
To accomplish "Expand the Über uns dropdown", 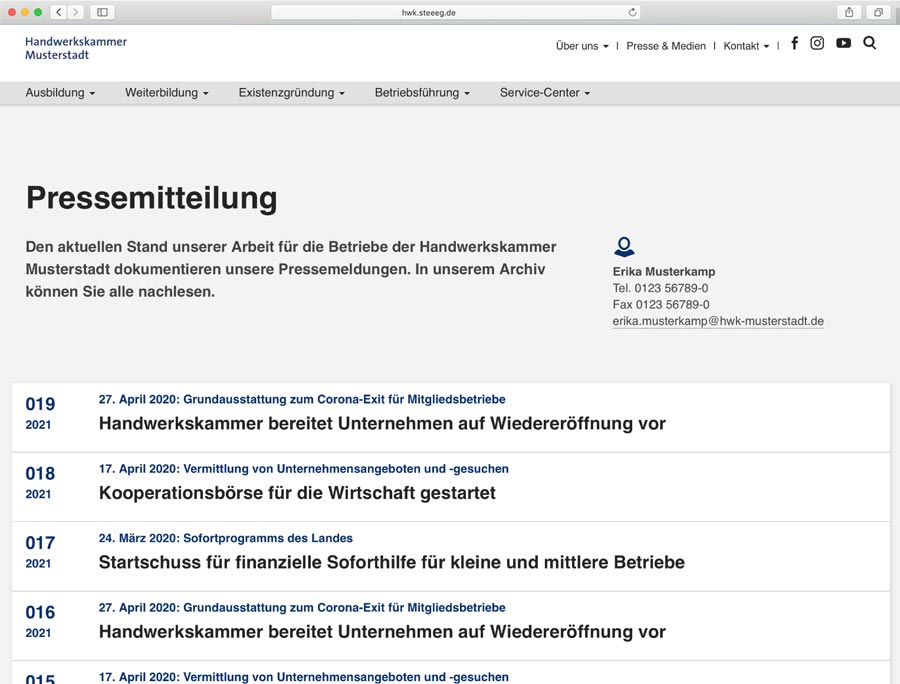I will (581, 46).
